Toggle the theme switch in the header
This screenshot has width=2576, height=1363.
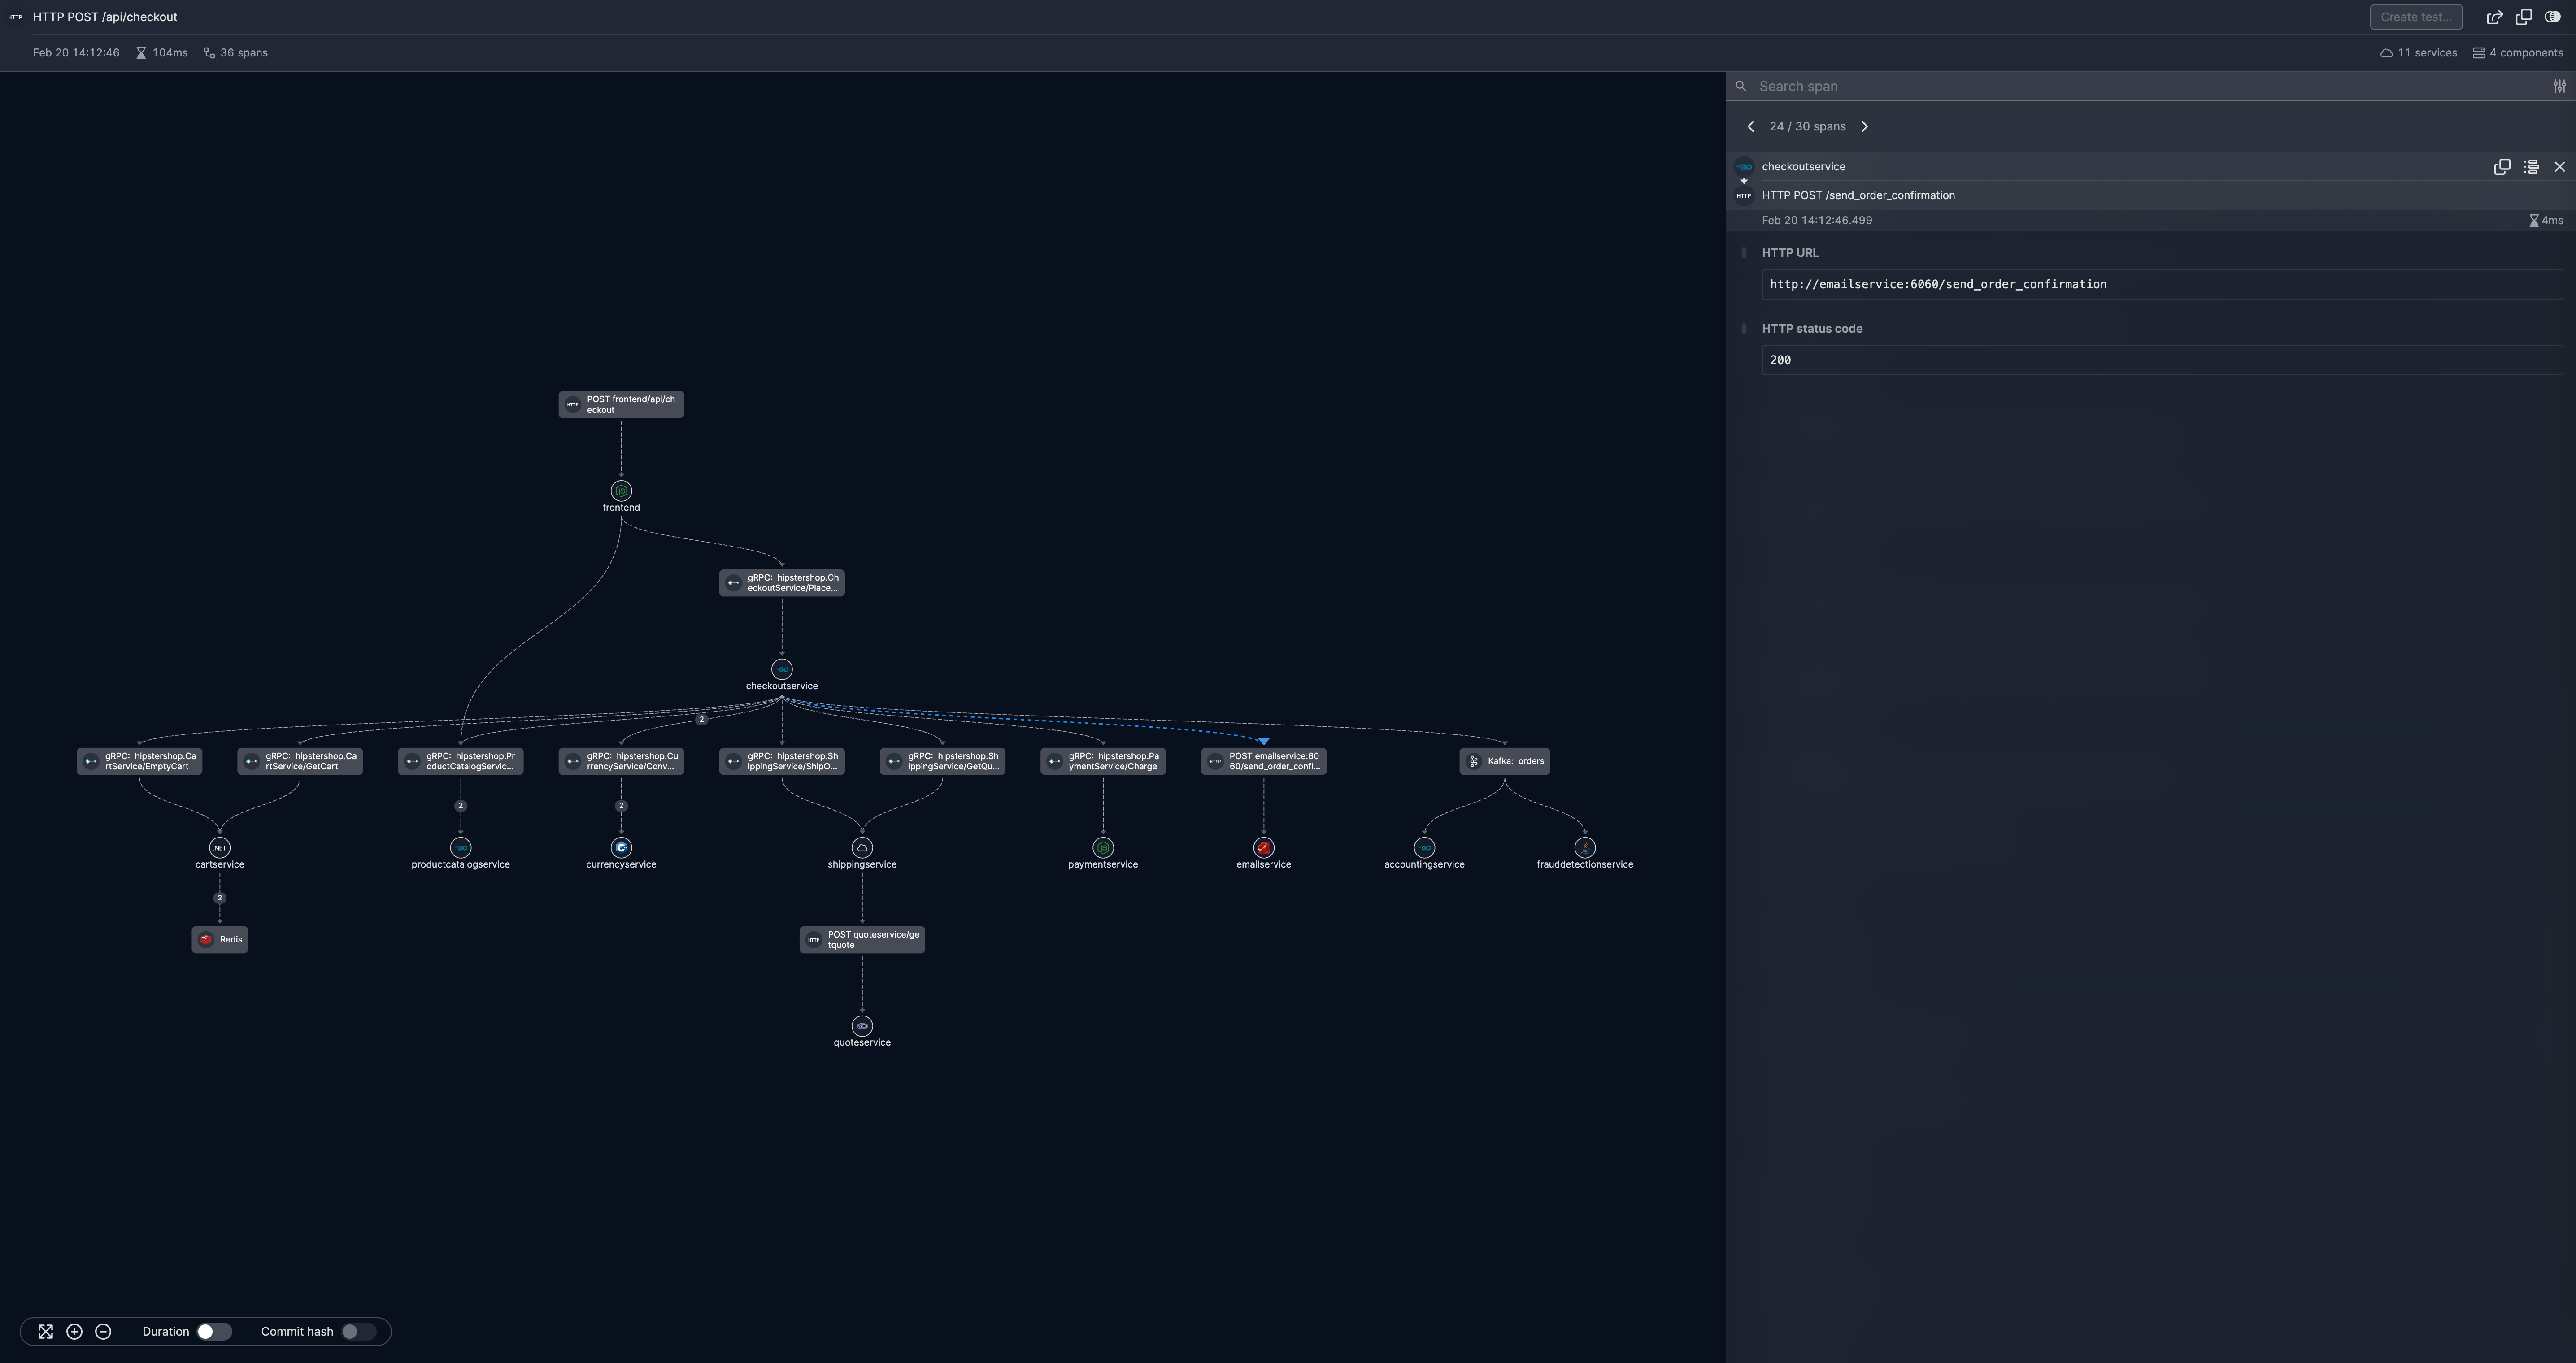click(2552, 17)
